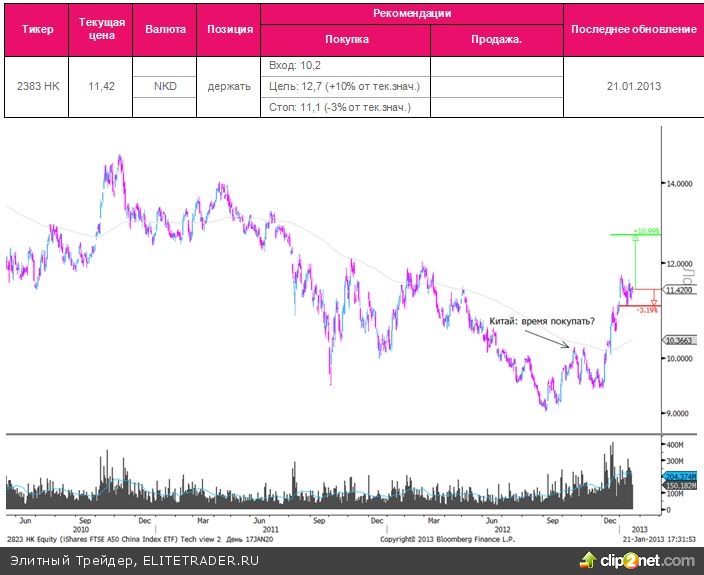Viewport: 704px width, 575px height.
Task: Click the 'Цель: 12,7' target row
Action: click(344, 86)
